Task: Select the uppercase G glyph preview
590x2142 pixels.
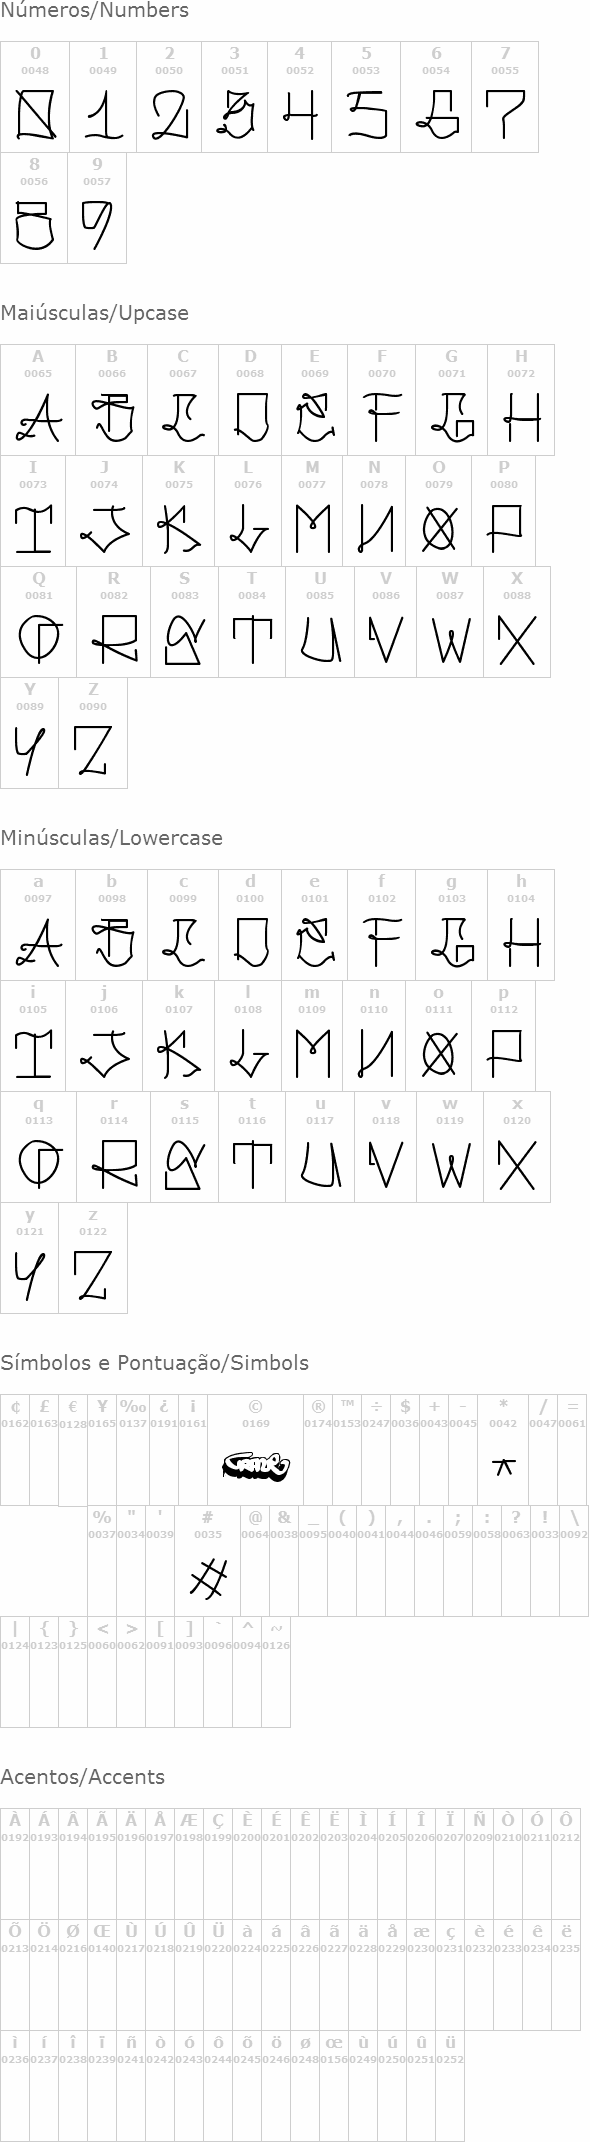Action: (452, 417)
